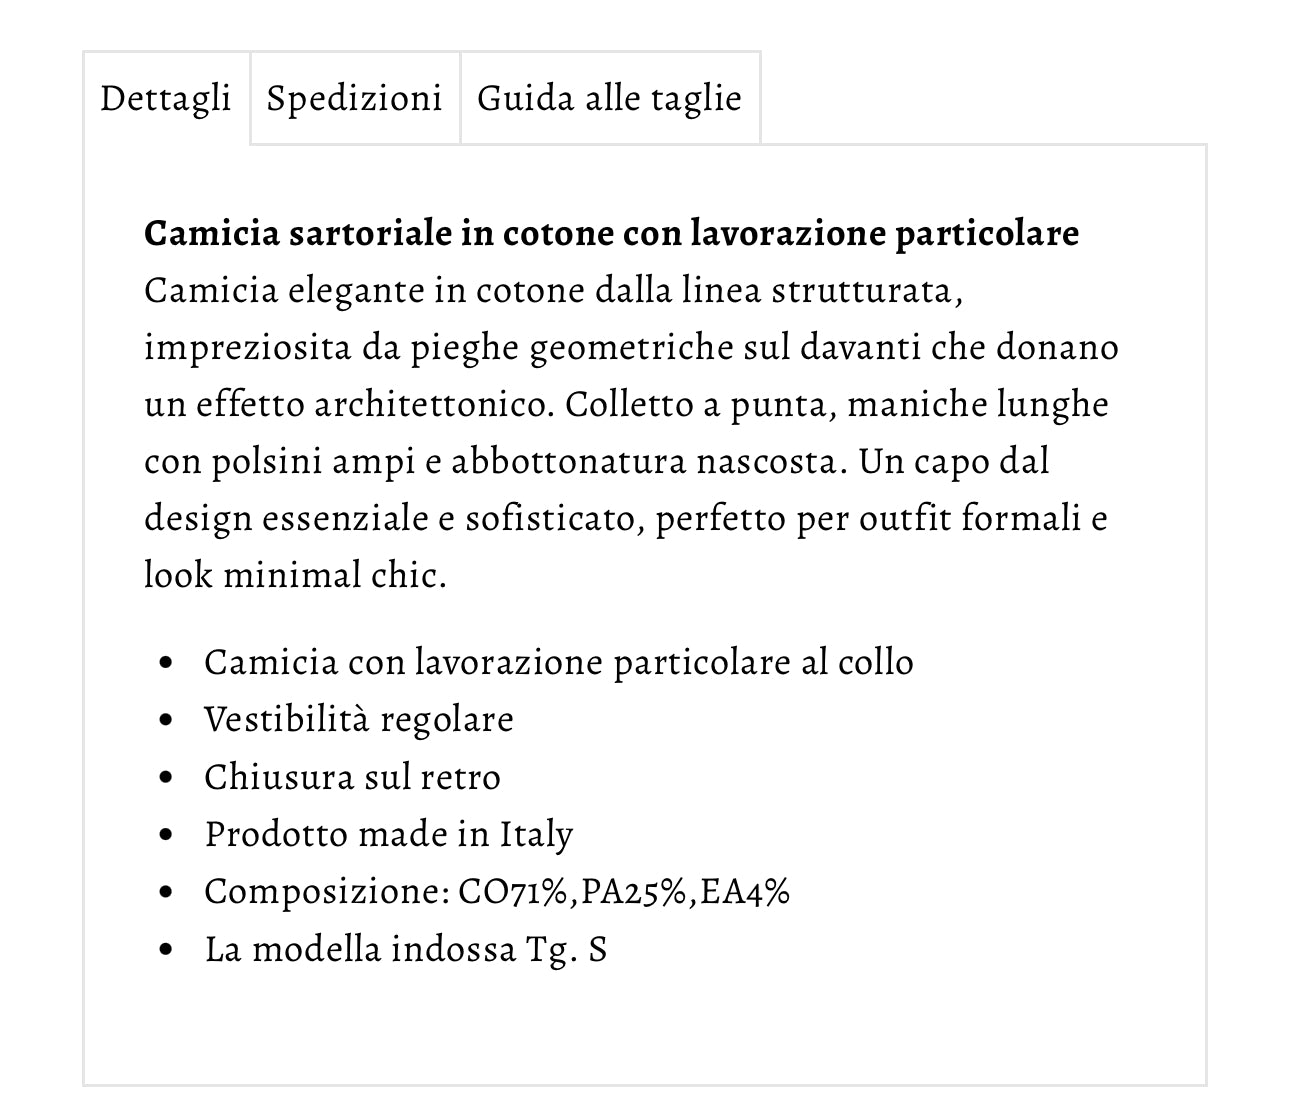1290x1098 pixels.
Task: Click the bold heading Camicia sartoriale in cotone
Action: coord(611,233)
